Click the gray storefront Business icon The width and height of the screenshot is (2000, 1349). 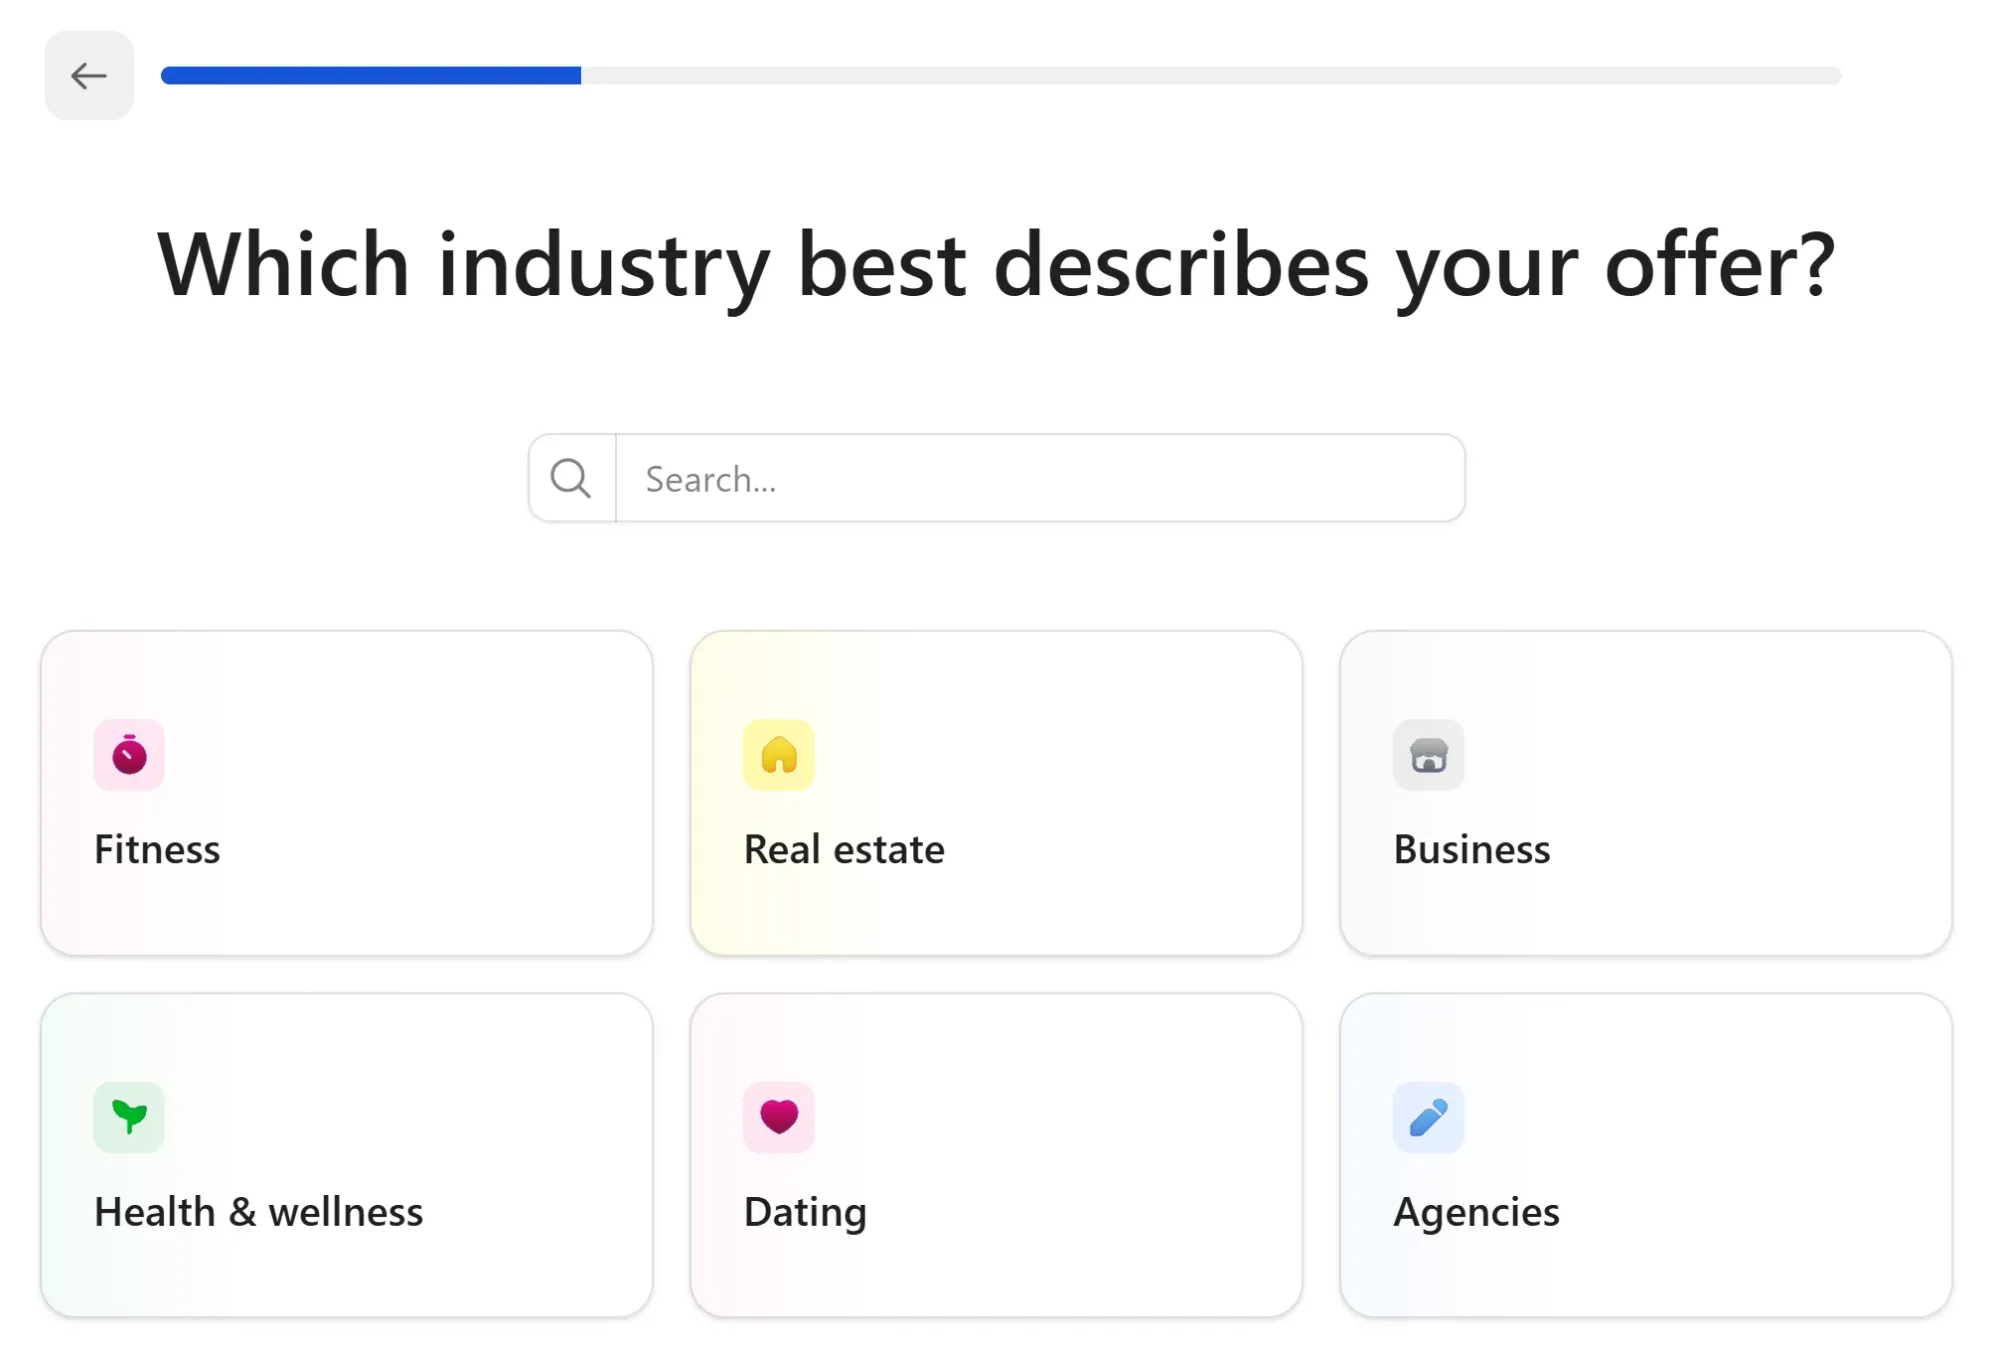1428,755
